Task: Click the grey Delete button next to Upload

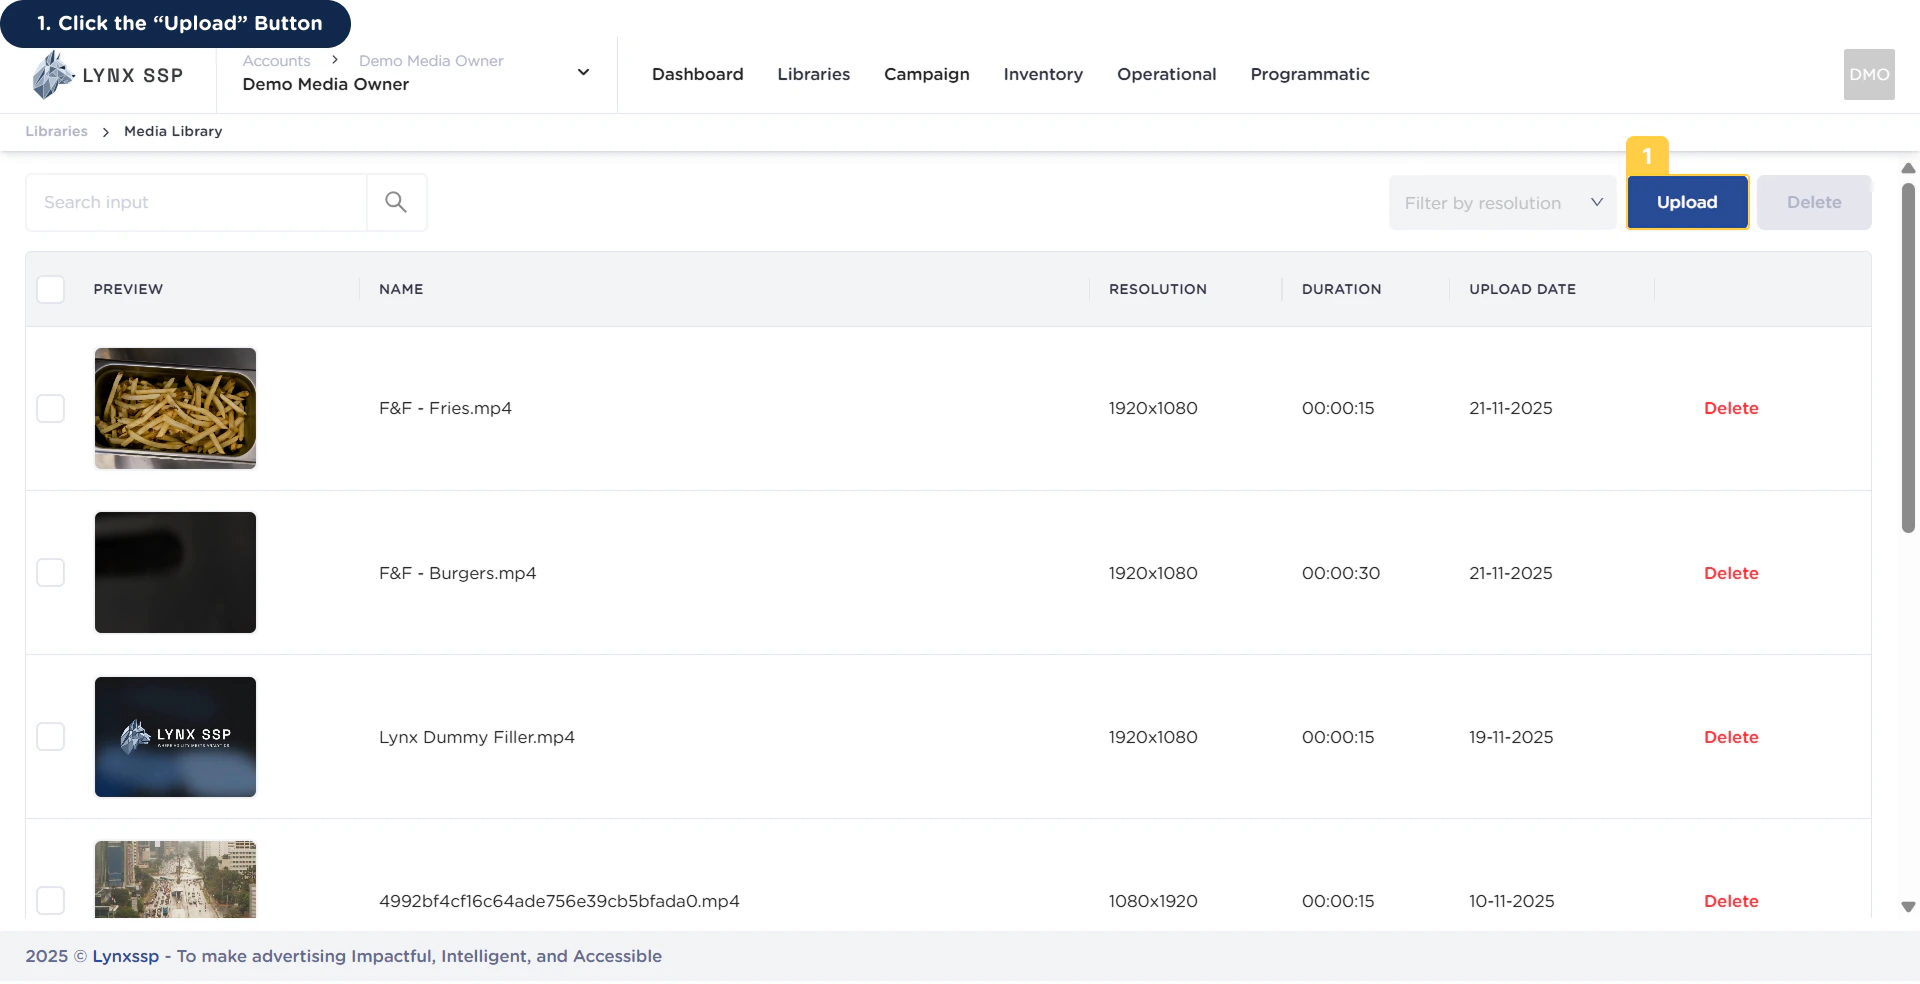Action: tap(1814, 202)
